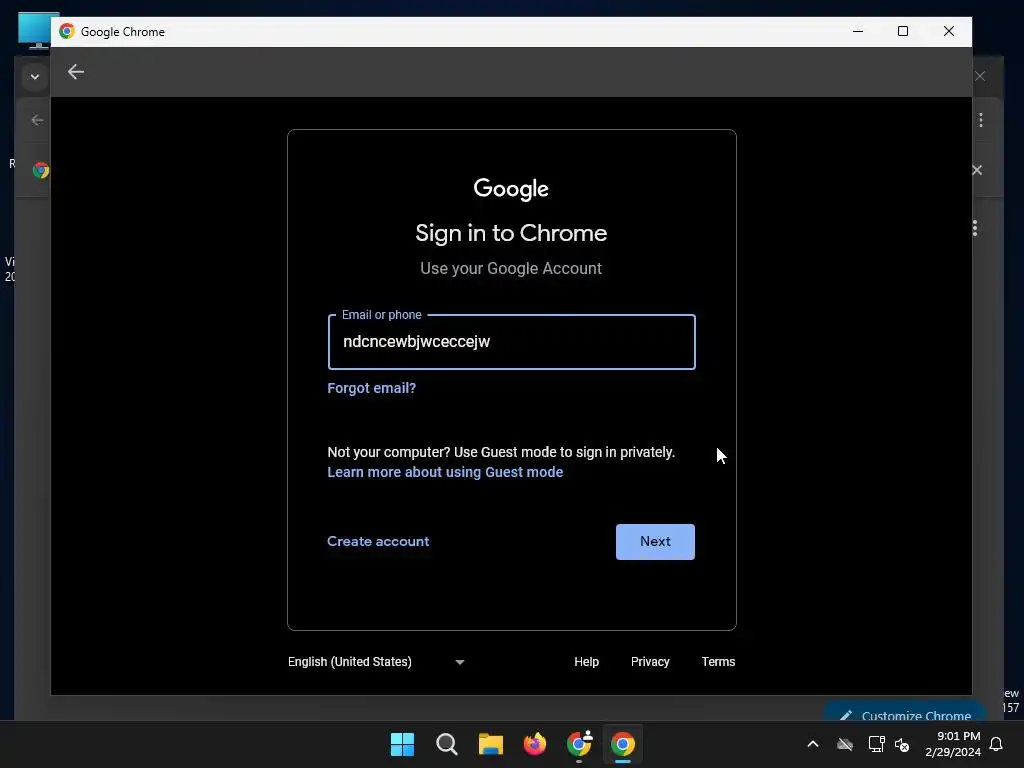Click the Email or phone input field
Screen dimensions: 1024x768
tap(511, 342)
